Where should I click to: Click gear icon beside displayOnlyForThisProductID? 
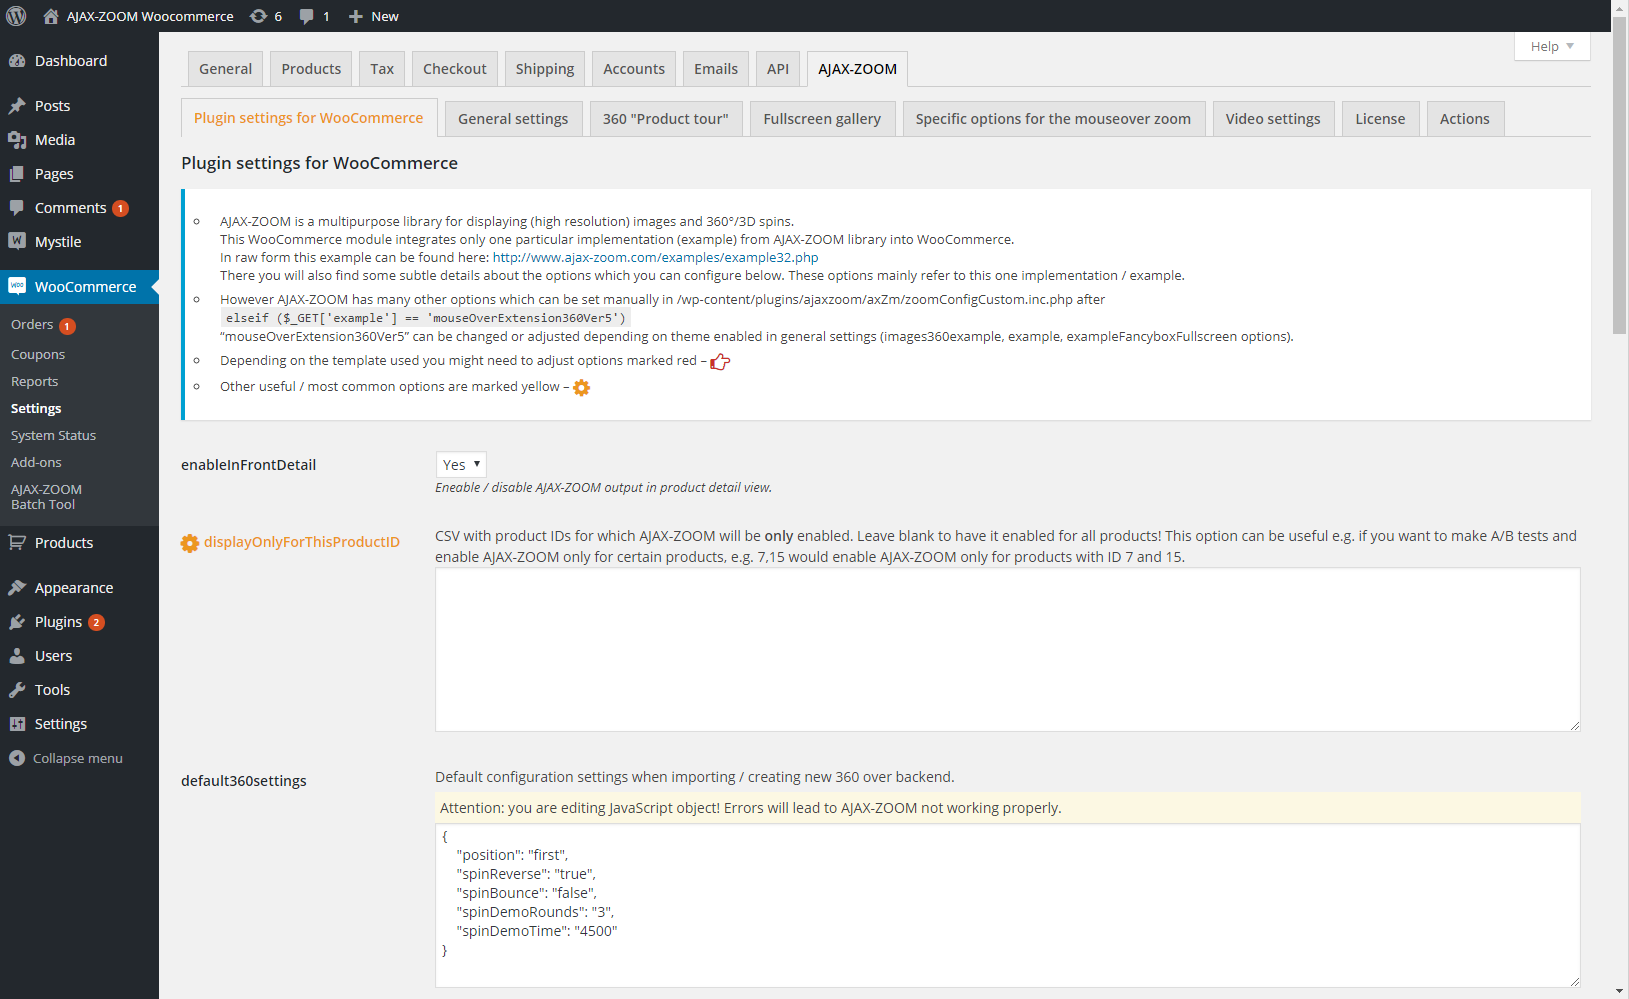pyautogui.click(x=190, y=543)
